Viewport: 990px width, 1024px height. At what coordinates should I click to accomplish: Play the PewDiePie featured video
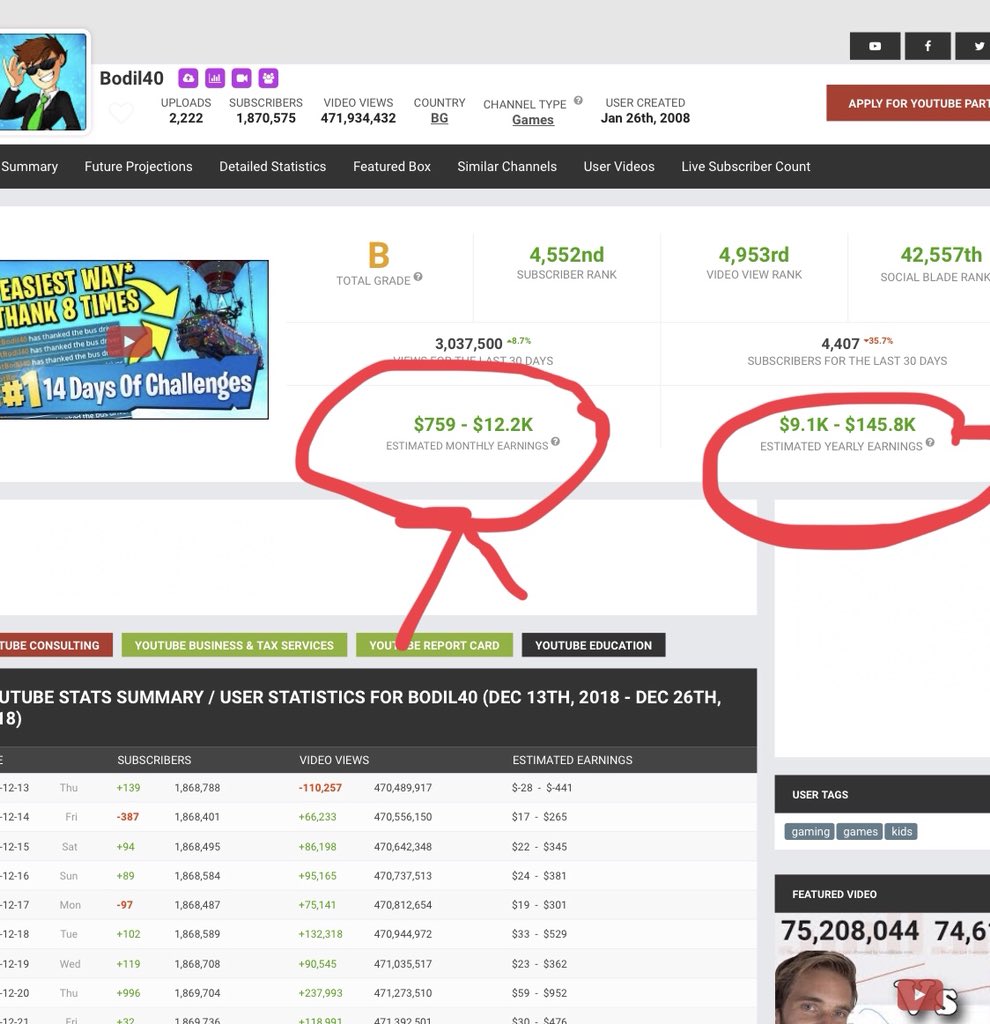pos(918,995)
